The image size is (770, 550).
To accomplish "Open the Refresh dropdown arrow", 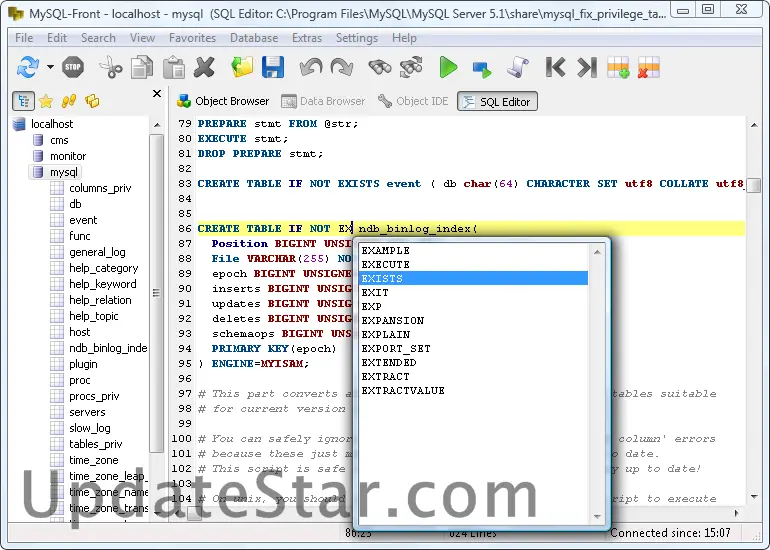I will [50, 67].
